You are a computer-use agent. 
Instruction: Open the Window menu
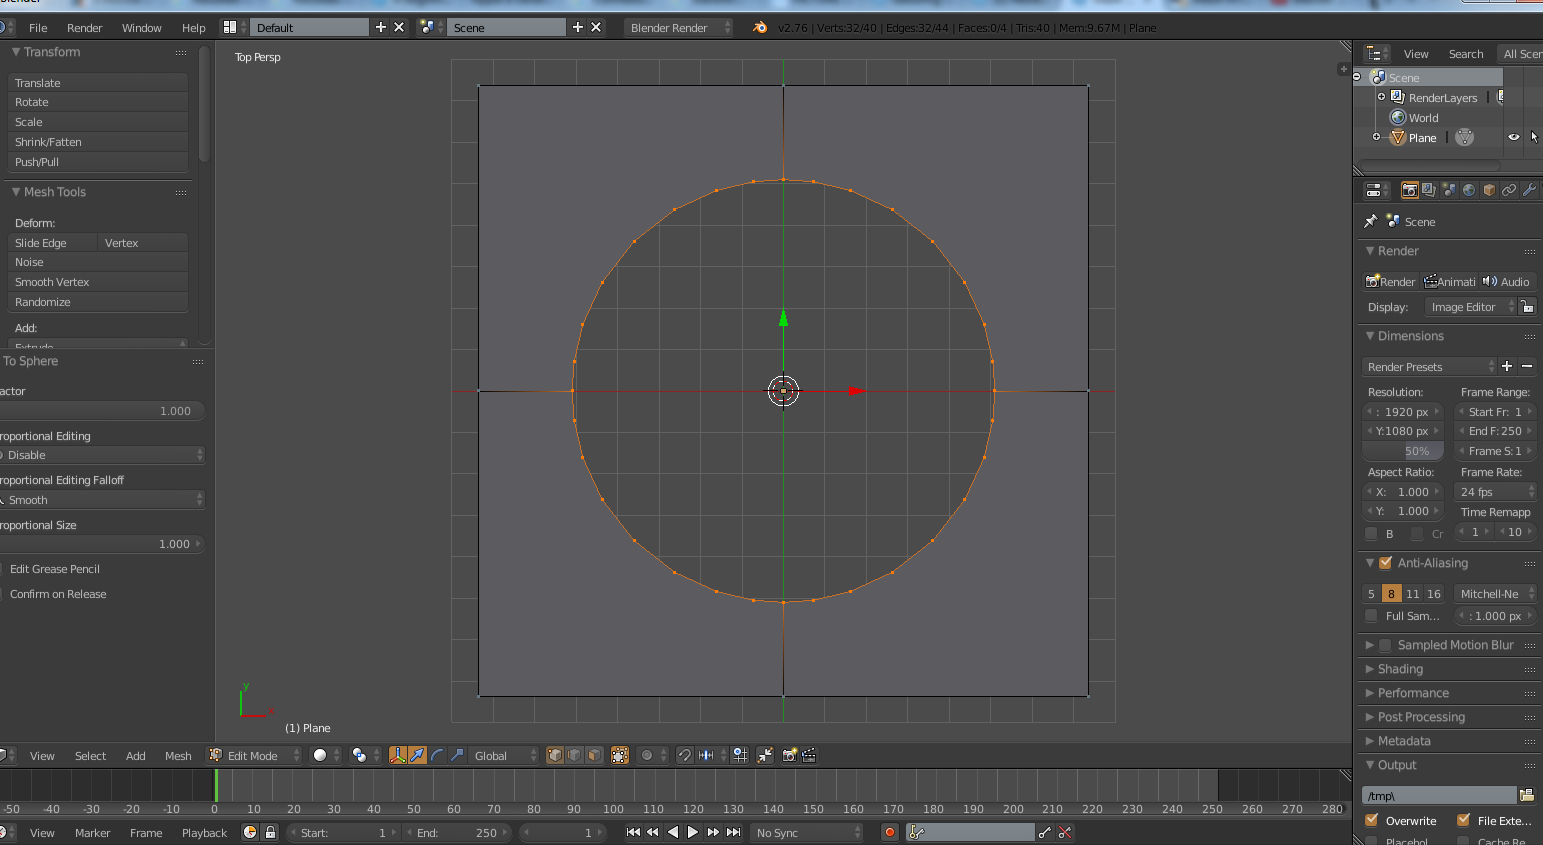[x=142, y=27]
